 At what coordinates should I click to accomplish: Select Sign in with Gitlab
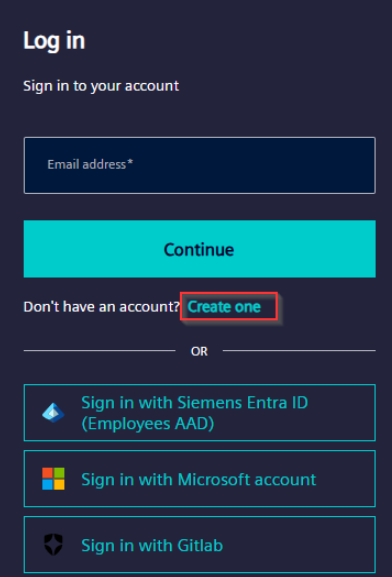(199, 545)
